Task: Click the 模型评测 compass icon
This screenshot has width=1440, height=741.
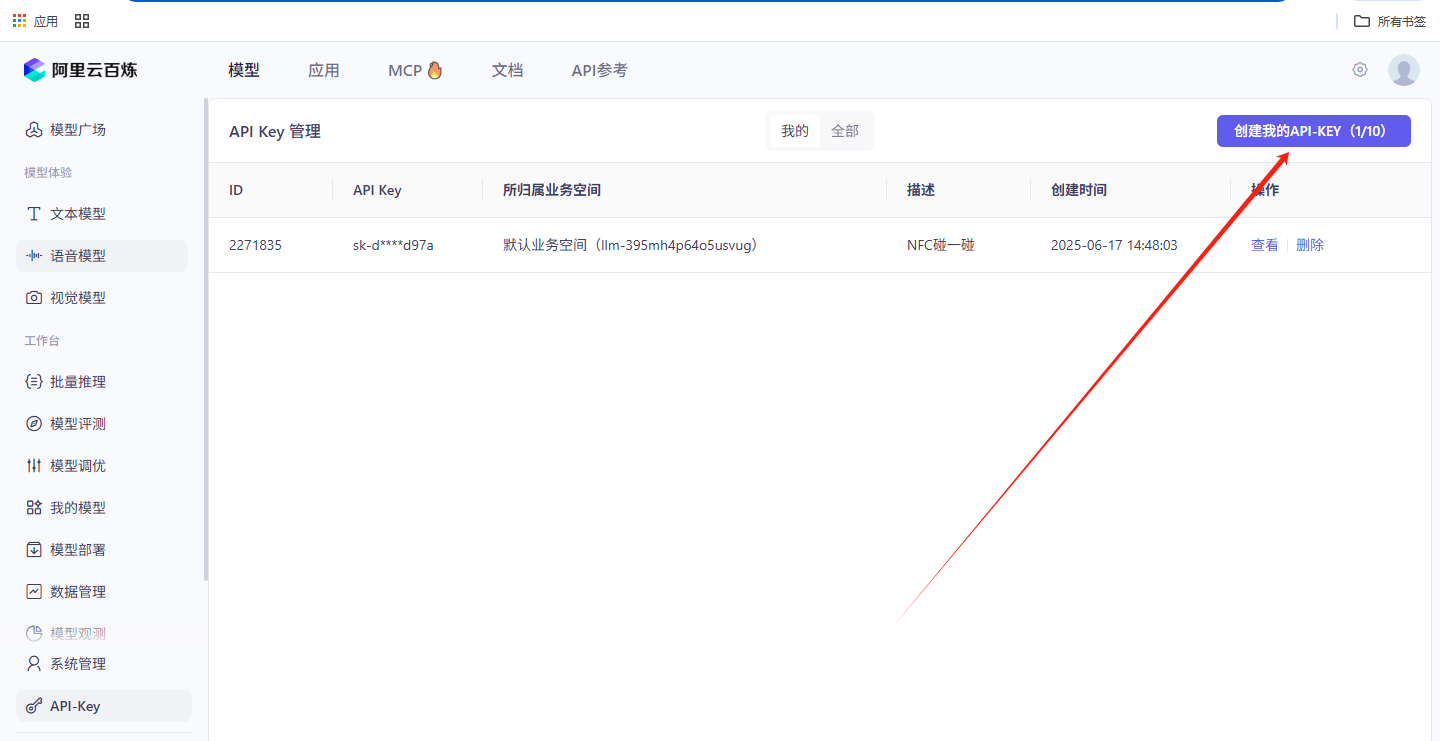Action: (x=34, y=424)
